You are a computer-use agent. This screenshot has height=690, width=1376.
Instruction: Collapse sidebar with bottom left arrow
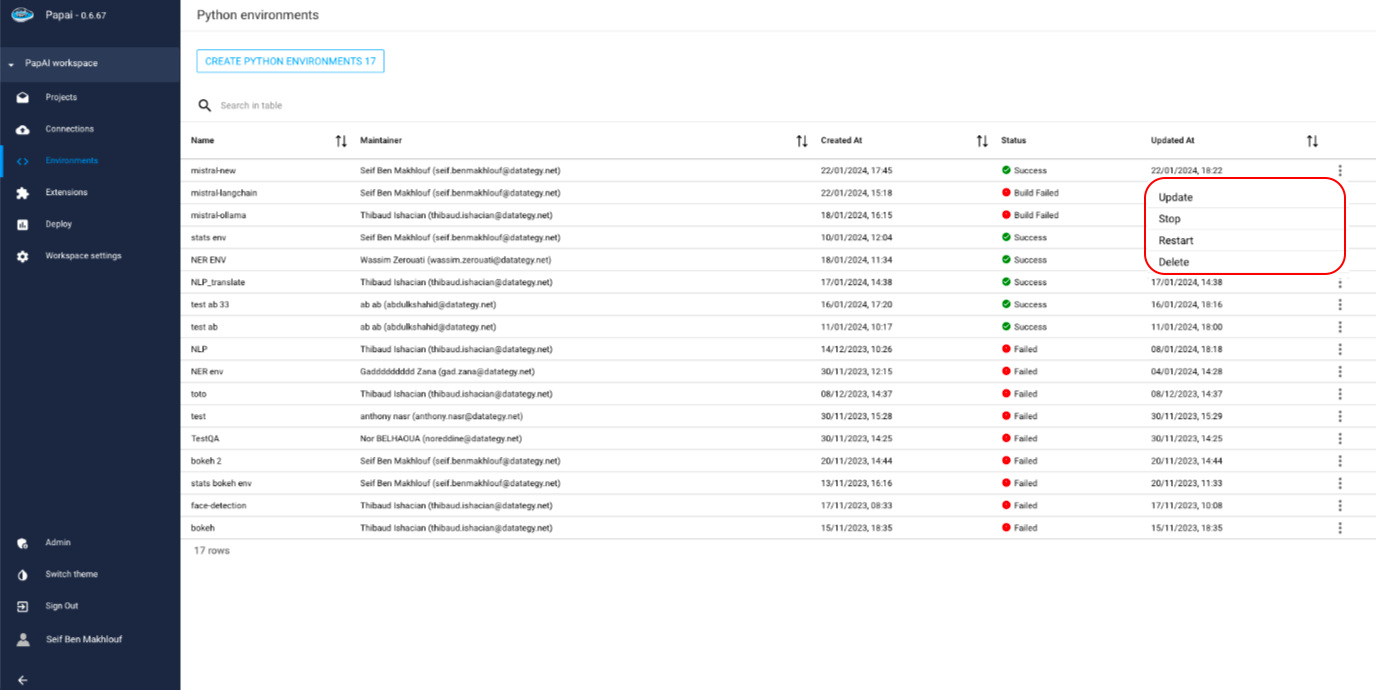tap(23, 680)
